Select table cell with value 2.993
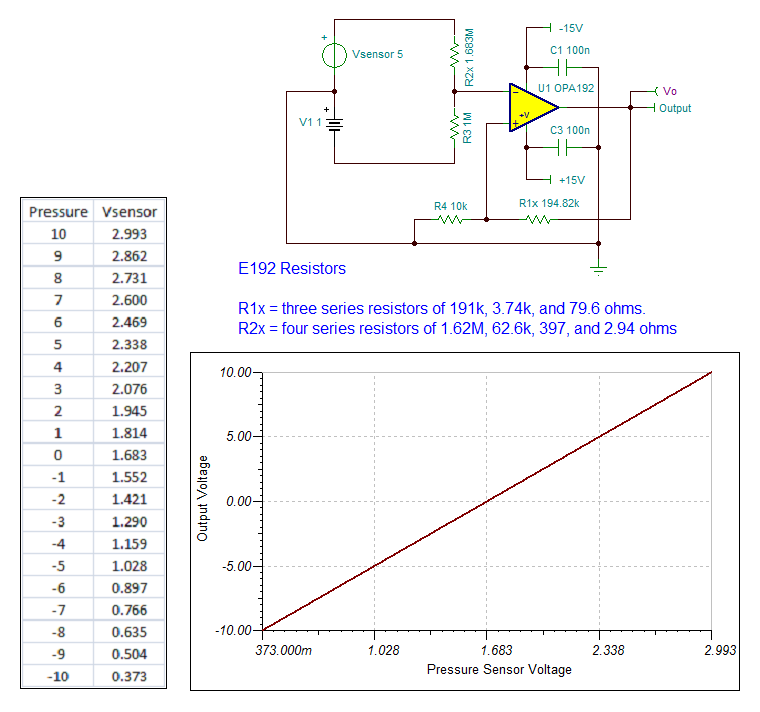Image resolution: width=760 pixels, height=712 pixels. 129,234
